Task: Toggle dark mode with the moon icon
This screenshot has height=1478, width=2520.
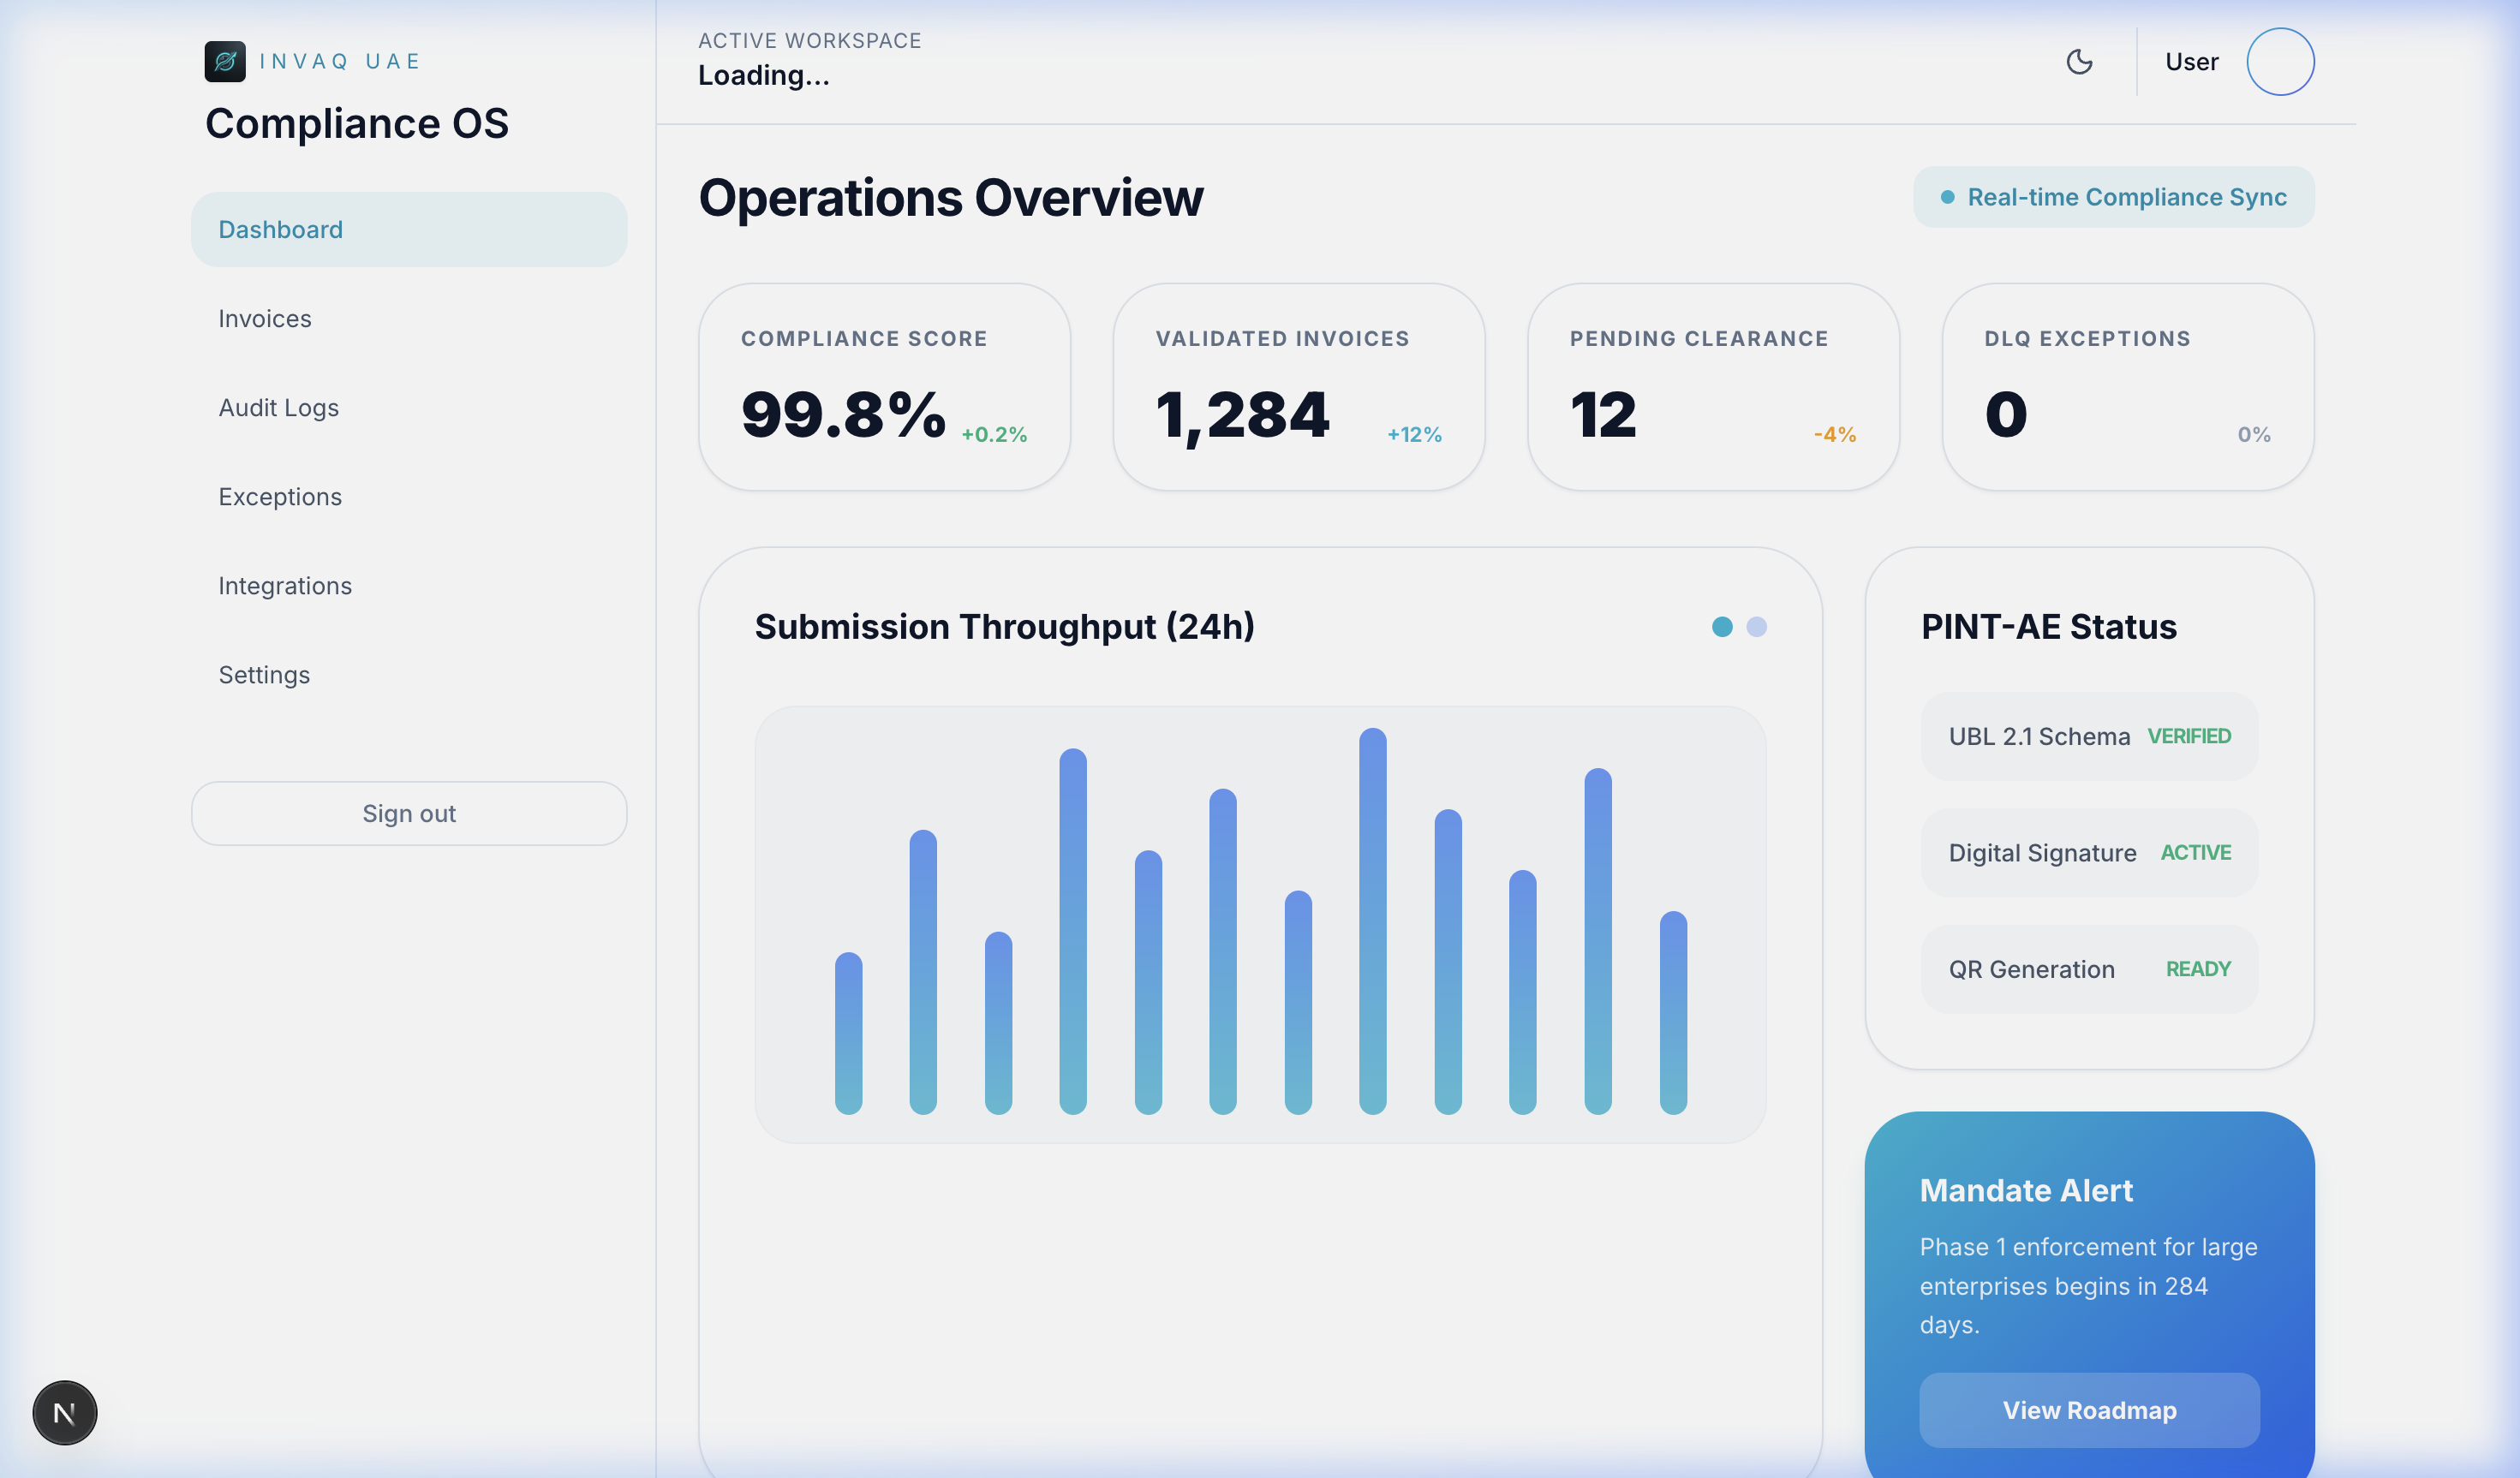Action: click(x=2079, y=62)
